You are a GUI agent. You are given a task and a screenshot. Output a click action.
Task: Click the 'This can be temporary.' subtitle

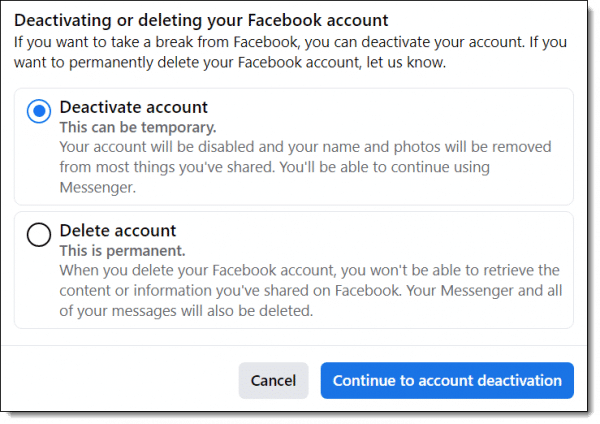pyautogui.click(x=138, y=127)
